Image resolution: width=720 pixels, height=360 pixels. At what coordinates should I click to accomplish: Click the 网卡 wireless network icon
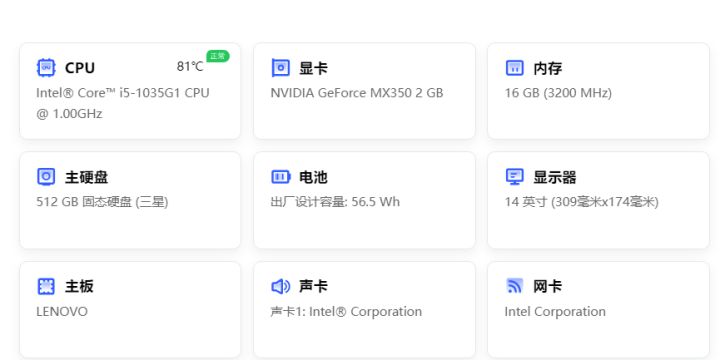515,286
